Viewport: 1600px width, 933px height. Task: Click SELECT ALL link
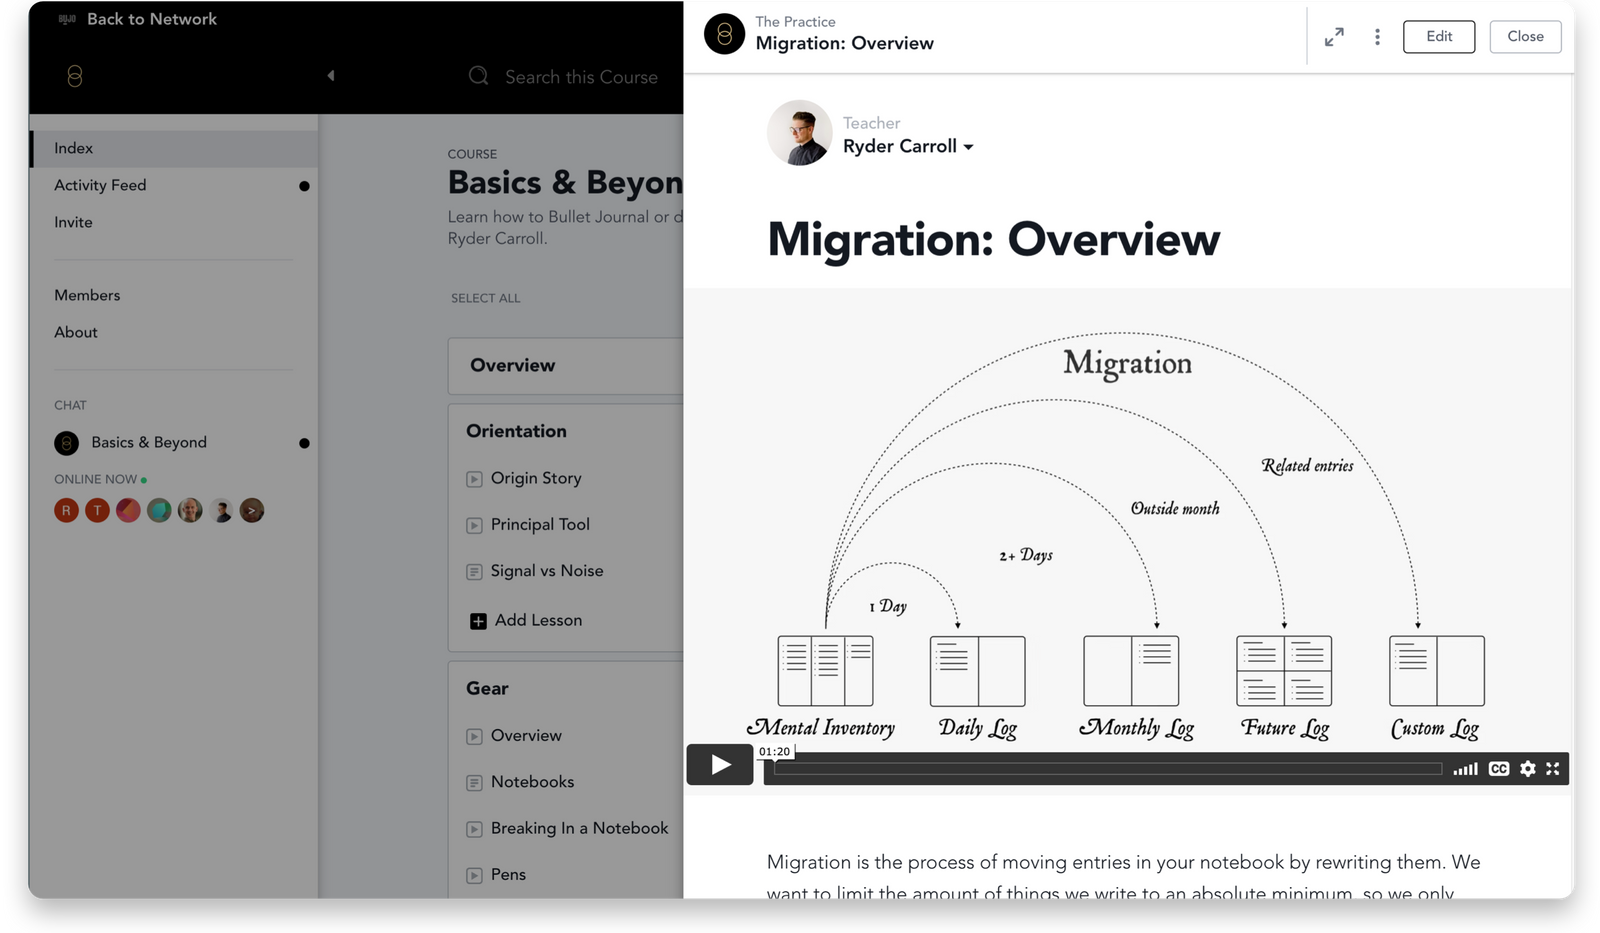pos(485,298)
